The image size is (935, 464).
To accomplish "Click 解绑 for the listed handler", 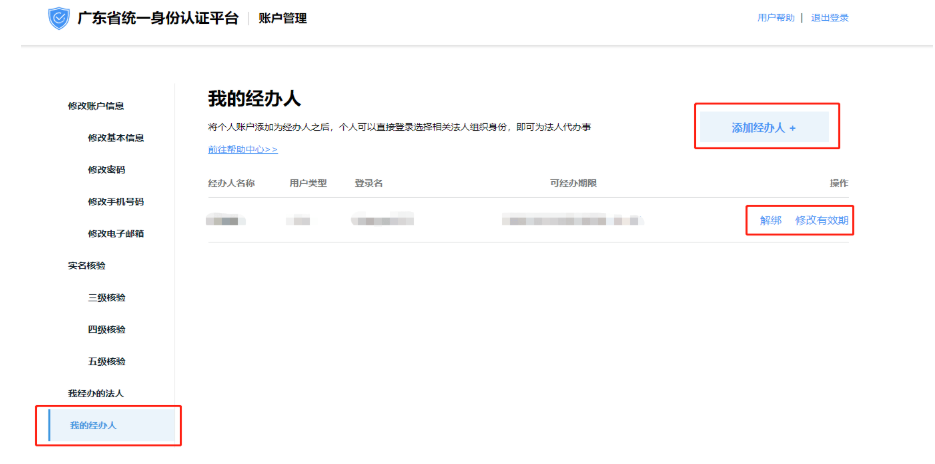I will click(x=770, y=220).
